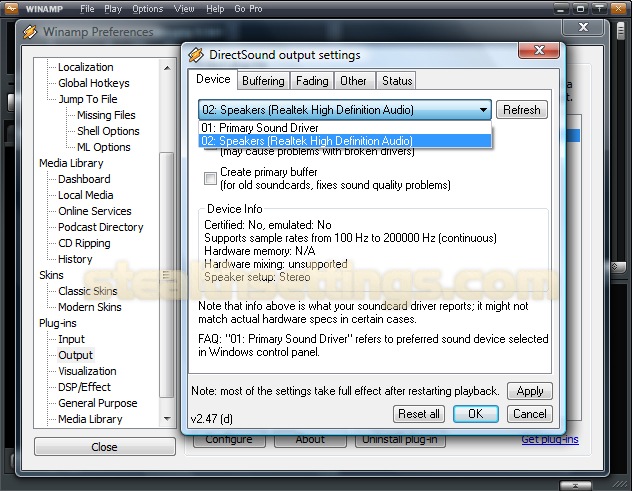The width and height of the screenshot is (633, 491).
Task: Select Online Services in the tree
Action: [x=95, y=211]
